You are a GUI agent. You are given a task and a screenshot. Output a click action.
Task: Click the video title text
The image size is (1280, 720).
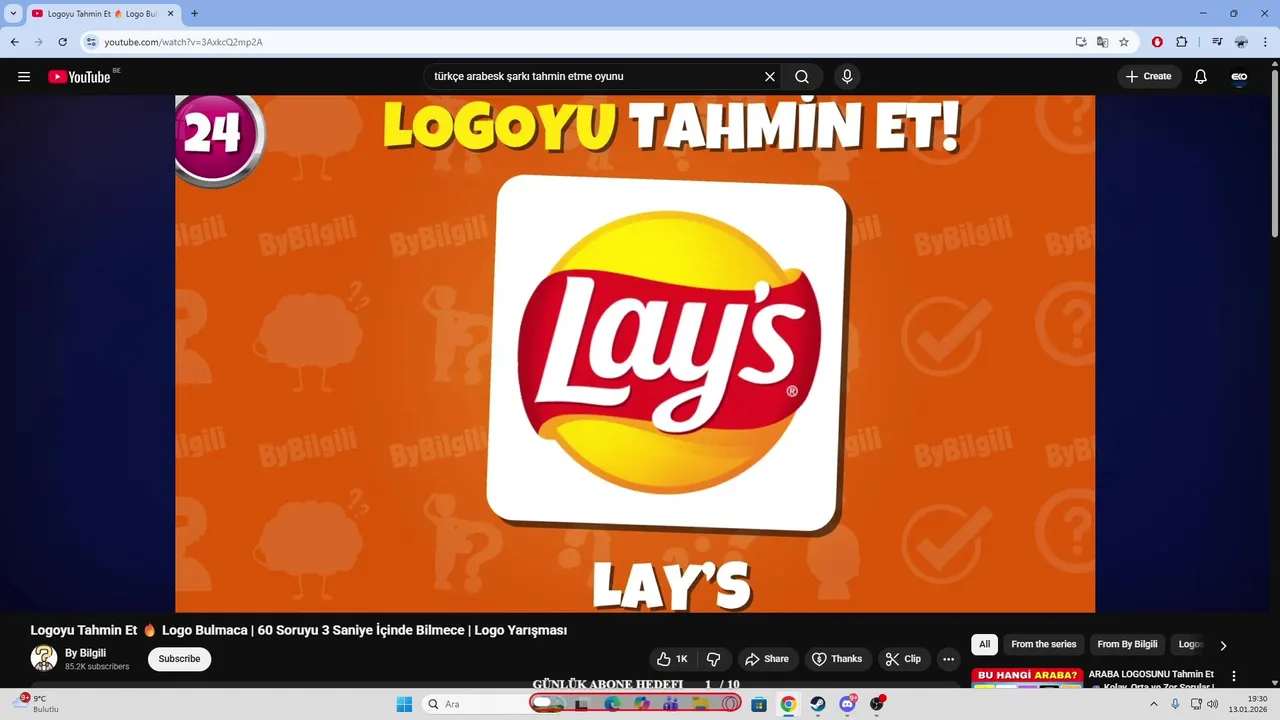[x=299, y=631]
